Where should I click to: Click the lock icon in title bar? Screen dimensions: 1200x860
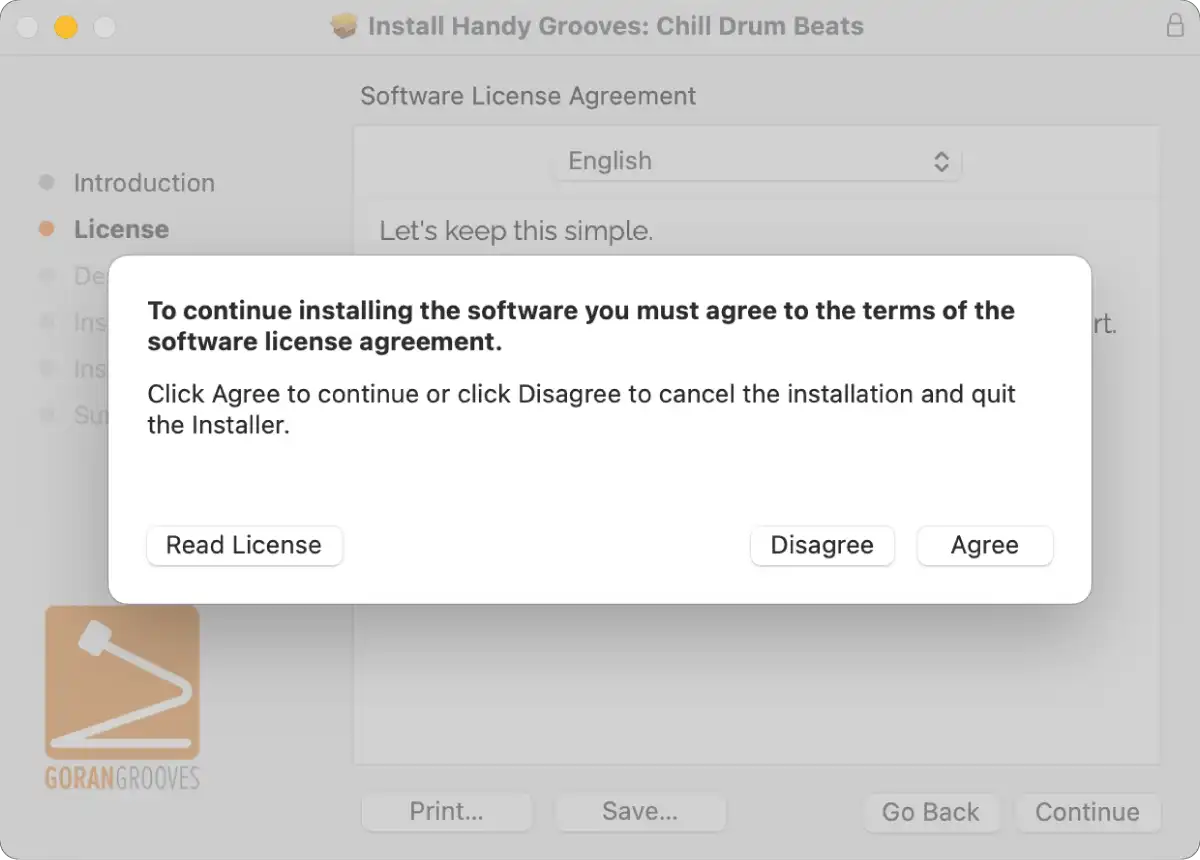click(x=1175, y=26)
